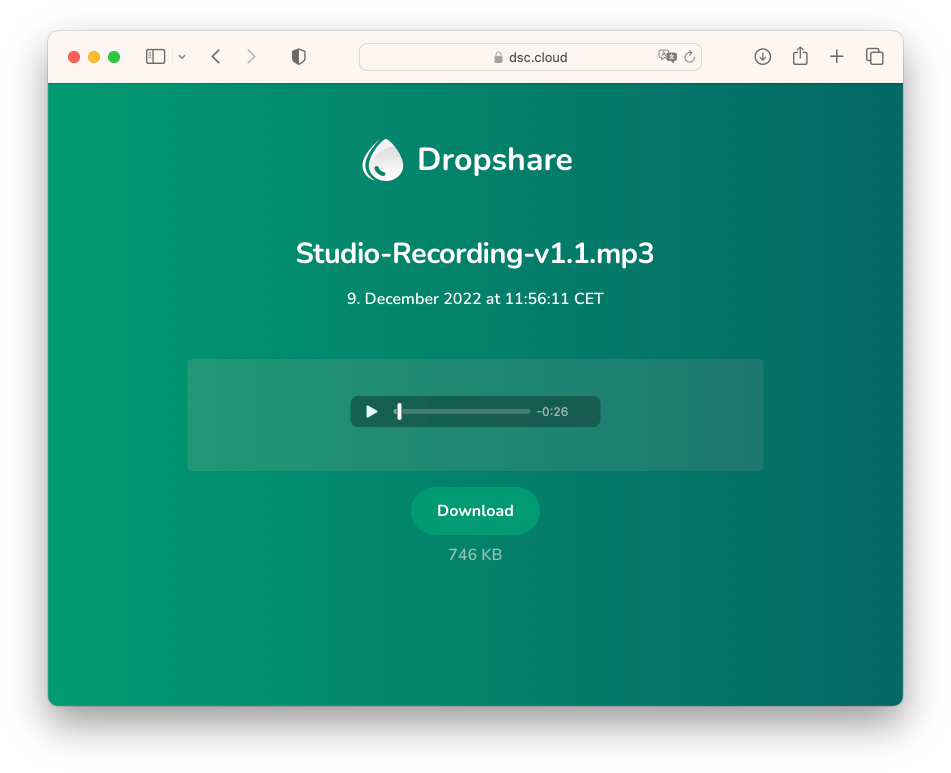The height and width of the screenshot is (773, 951).
Task: Click the privacy shield icon
Action: point(298,57)
